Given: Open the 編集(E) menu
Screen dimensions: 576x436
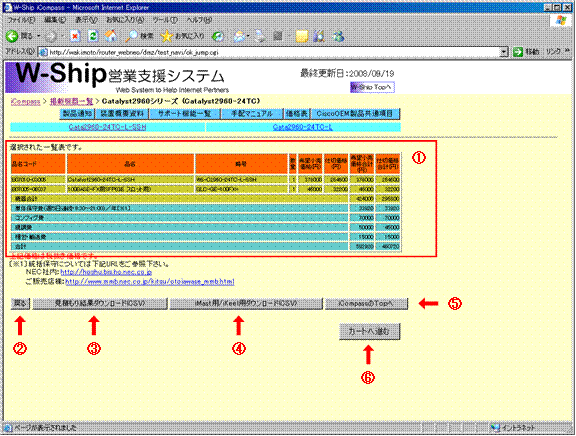Looking at the screenshot, I should point(55,20).
